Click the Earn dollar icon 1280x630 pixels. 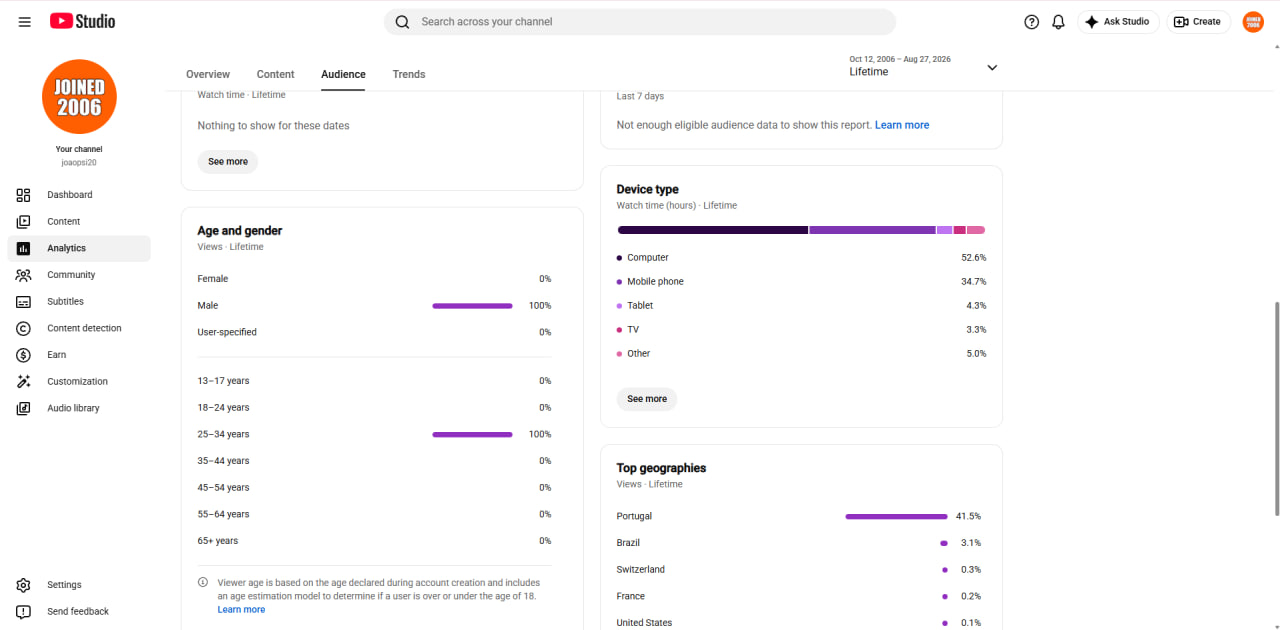[x=24, y=355]
